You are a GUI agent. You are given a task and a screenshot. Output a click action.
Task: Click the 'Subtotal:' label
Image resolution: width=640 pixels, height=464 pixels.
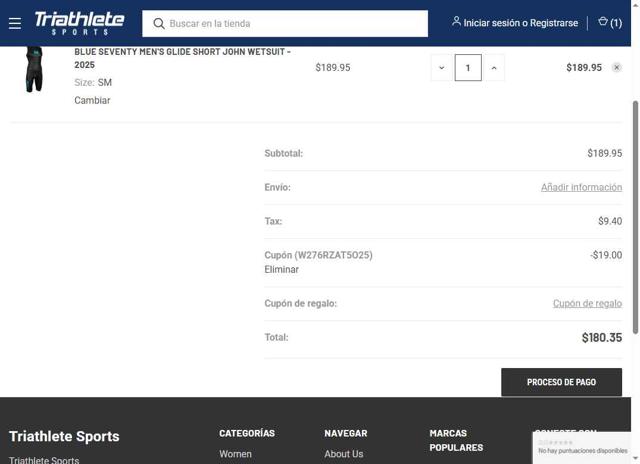coord(284,153)
